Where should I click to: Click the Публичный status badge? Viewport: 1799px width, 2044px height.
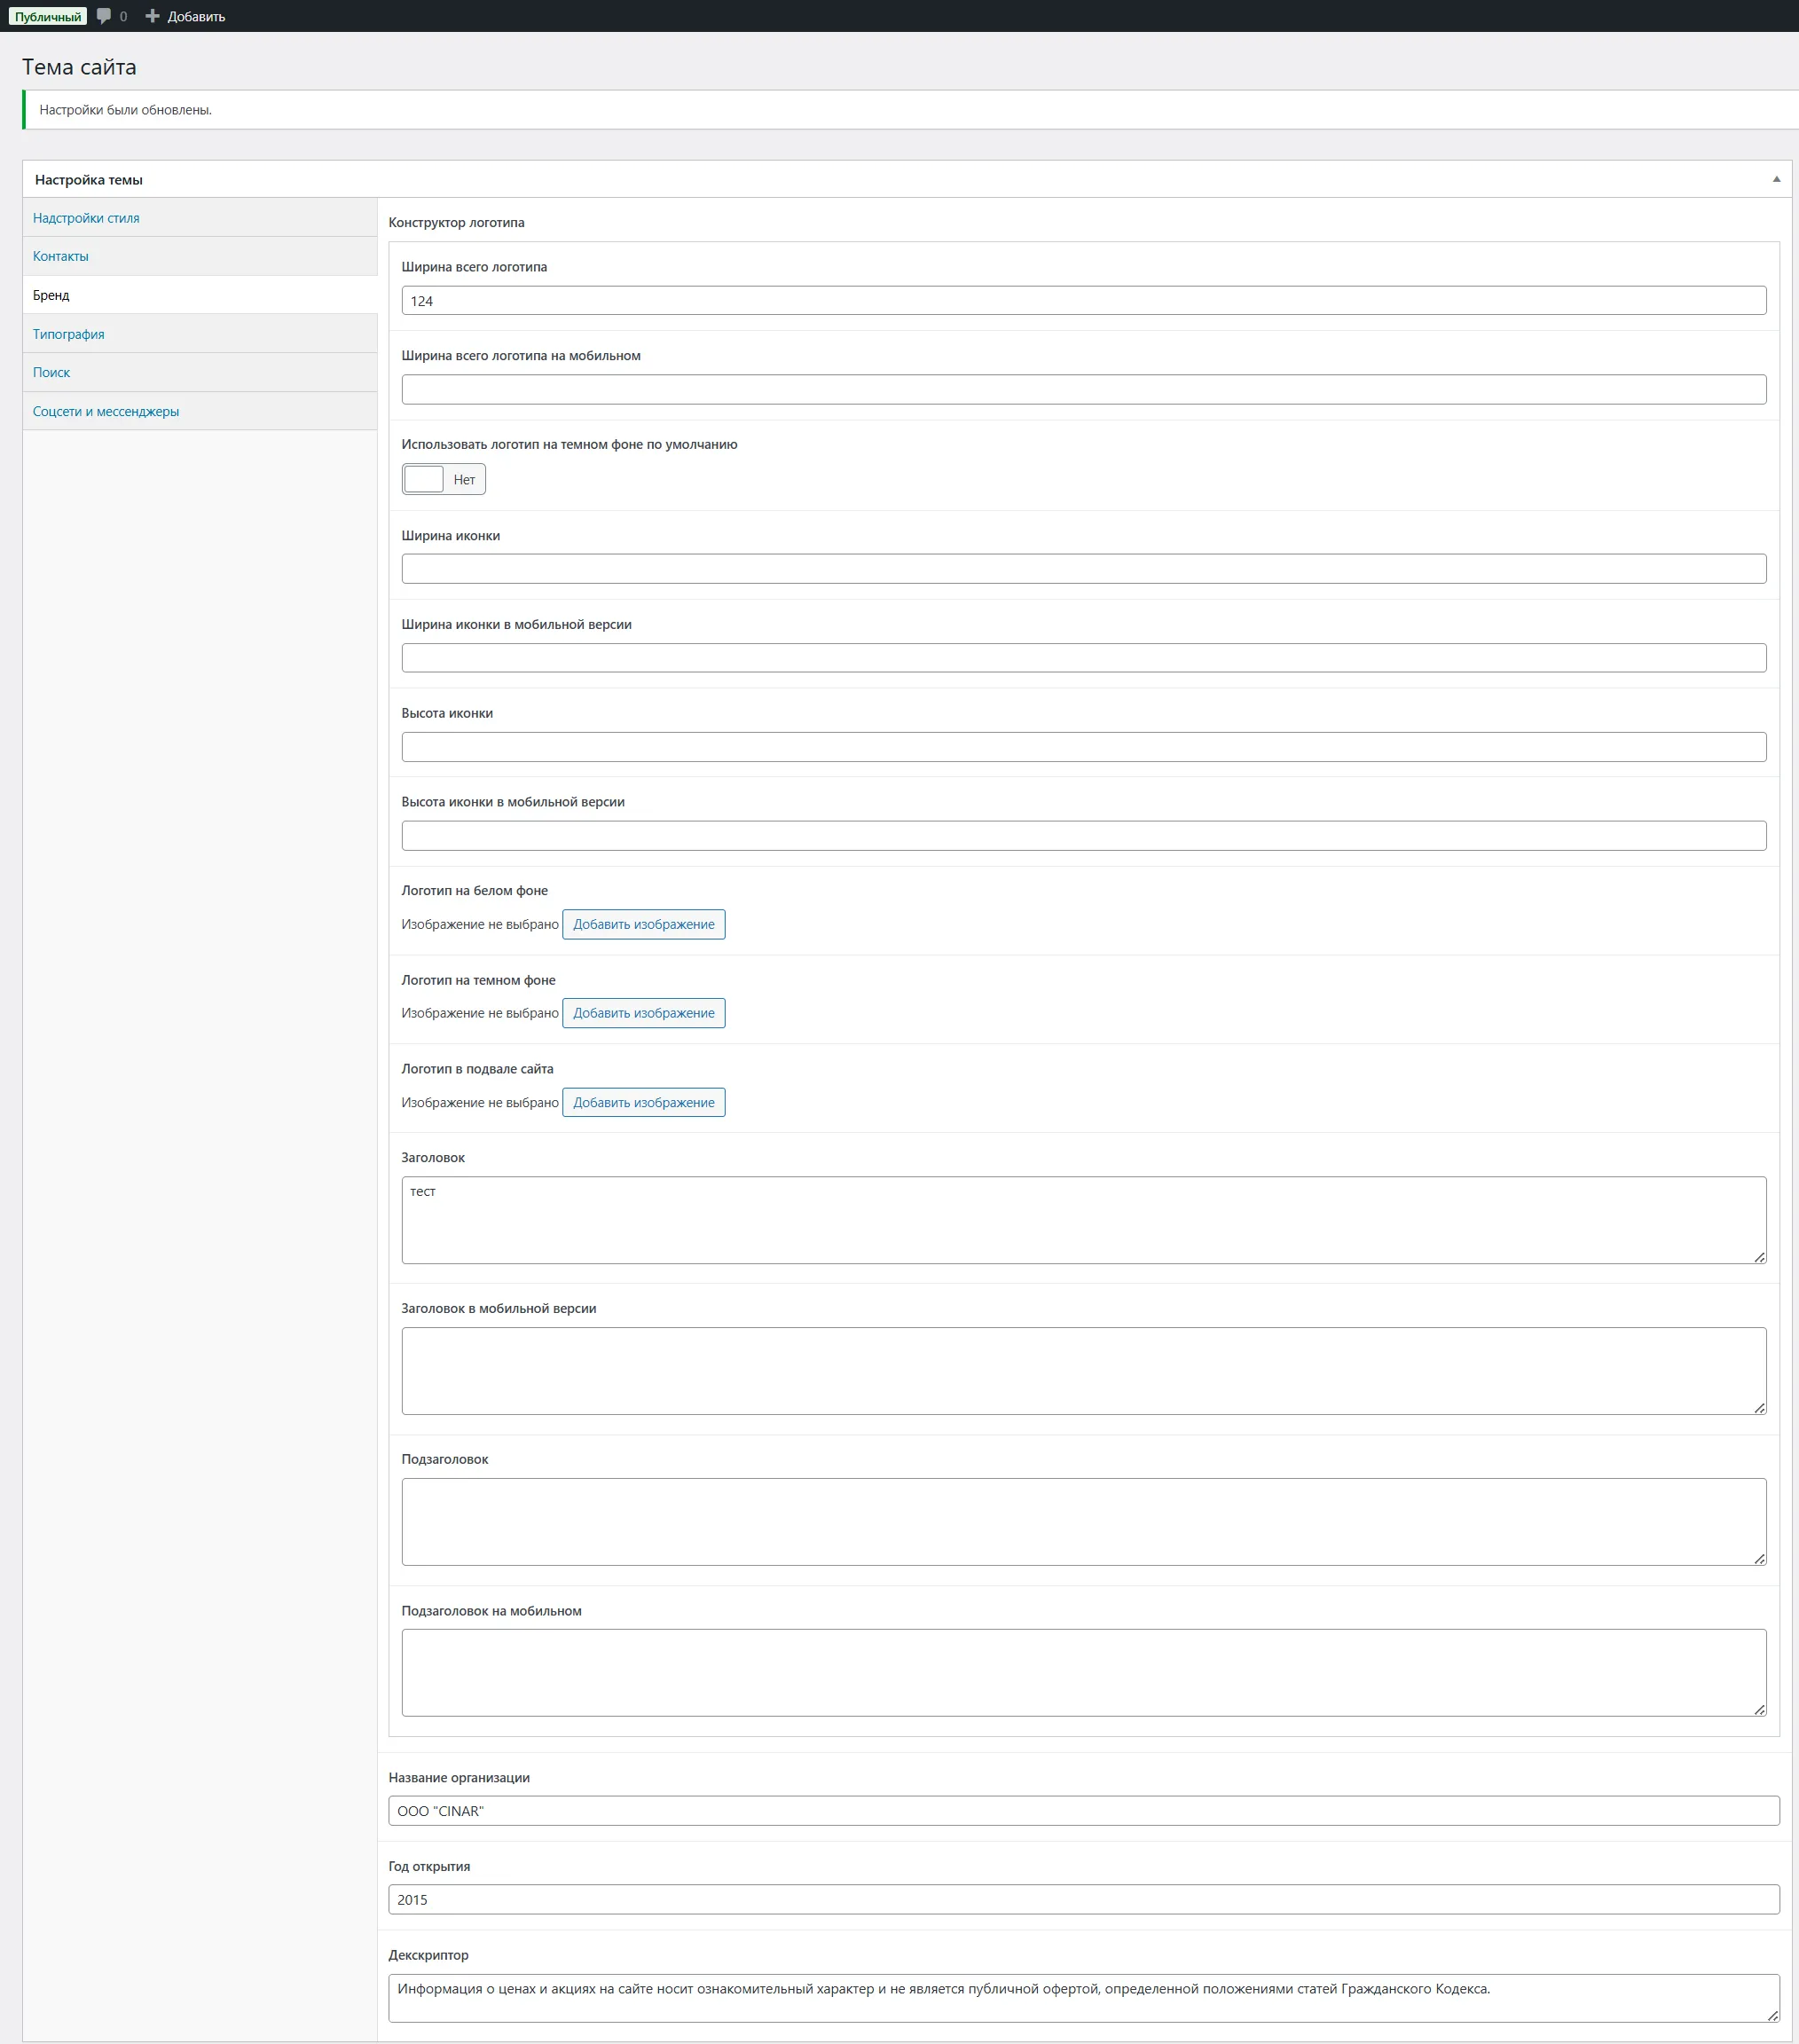48,16
